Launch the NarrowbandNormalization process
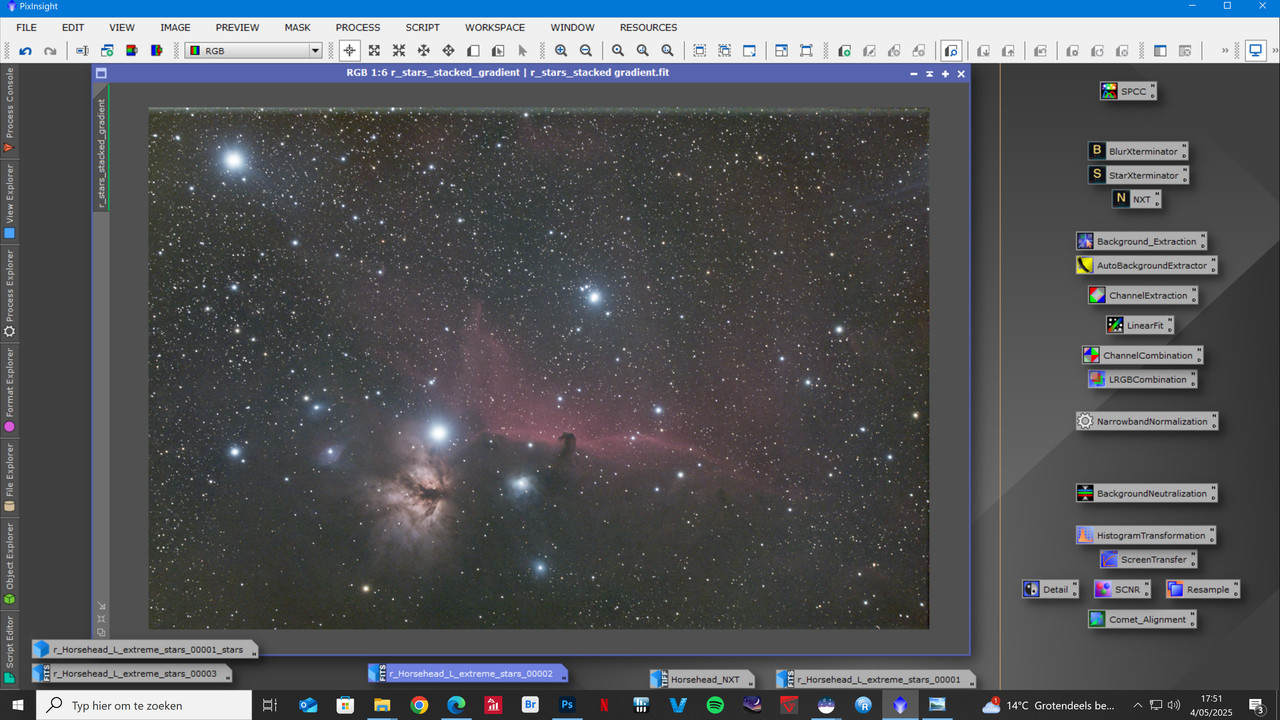Viewport: 1280px width, 720px height. click(x=1146, y=420)
